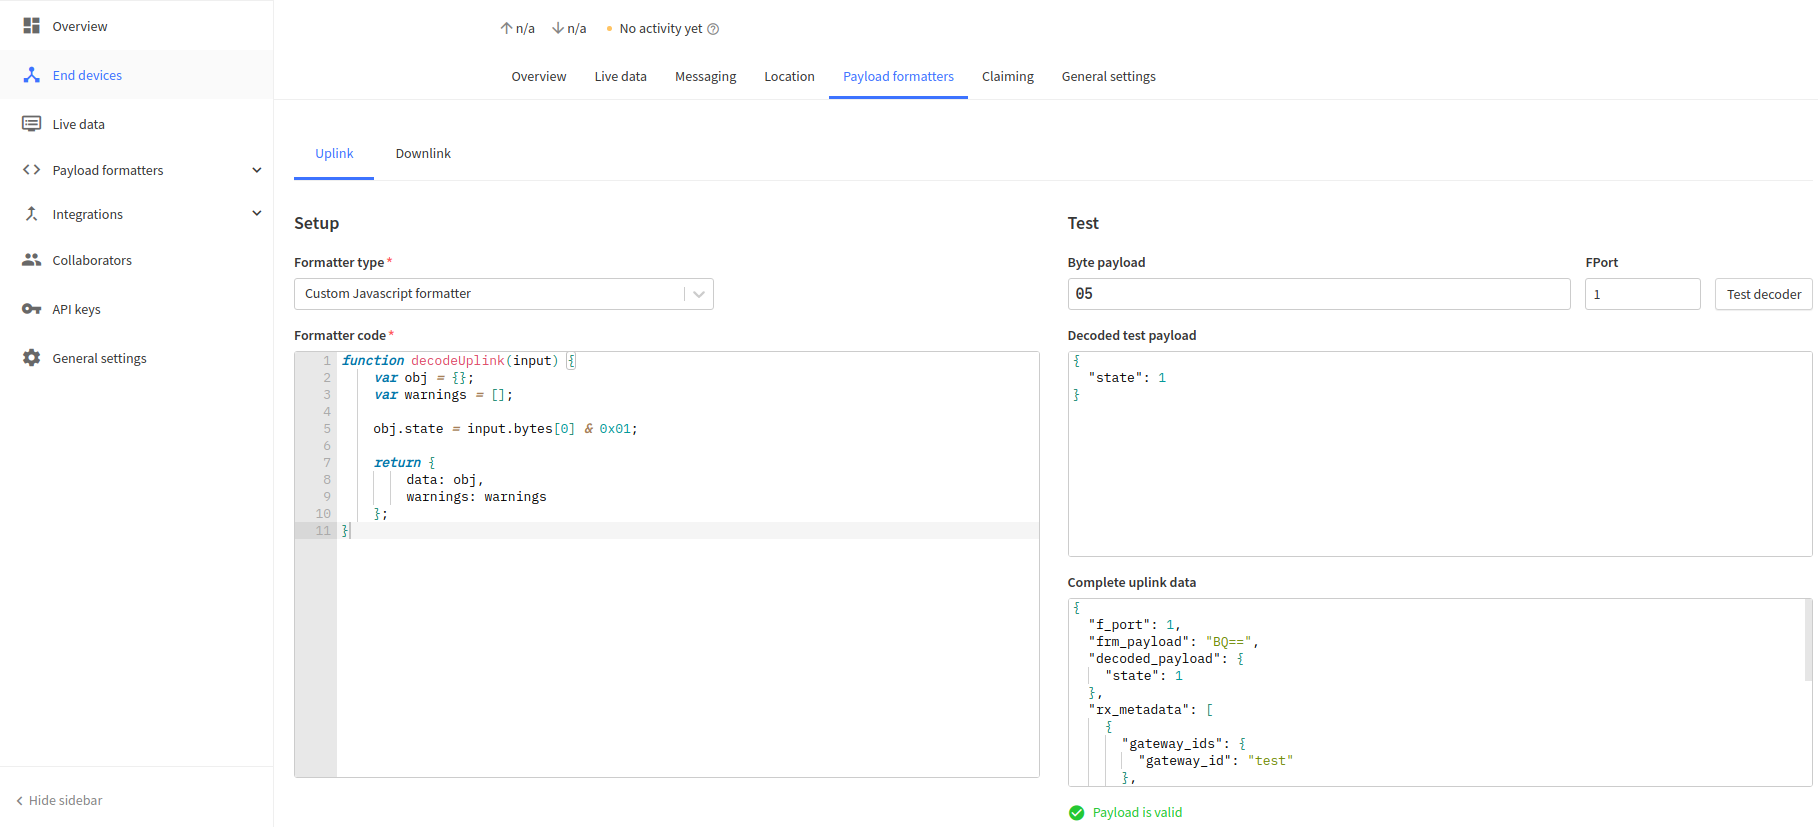Click the Complete uplink data scrollbar
The height and width of the screenshot is (827, 1818).
(1807, 640)
